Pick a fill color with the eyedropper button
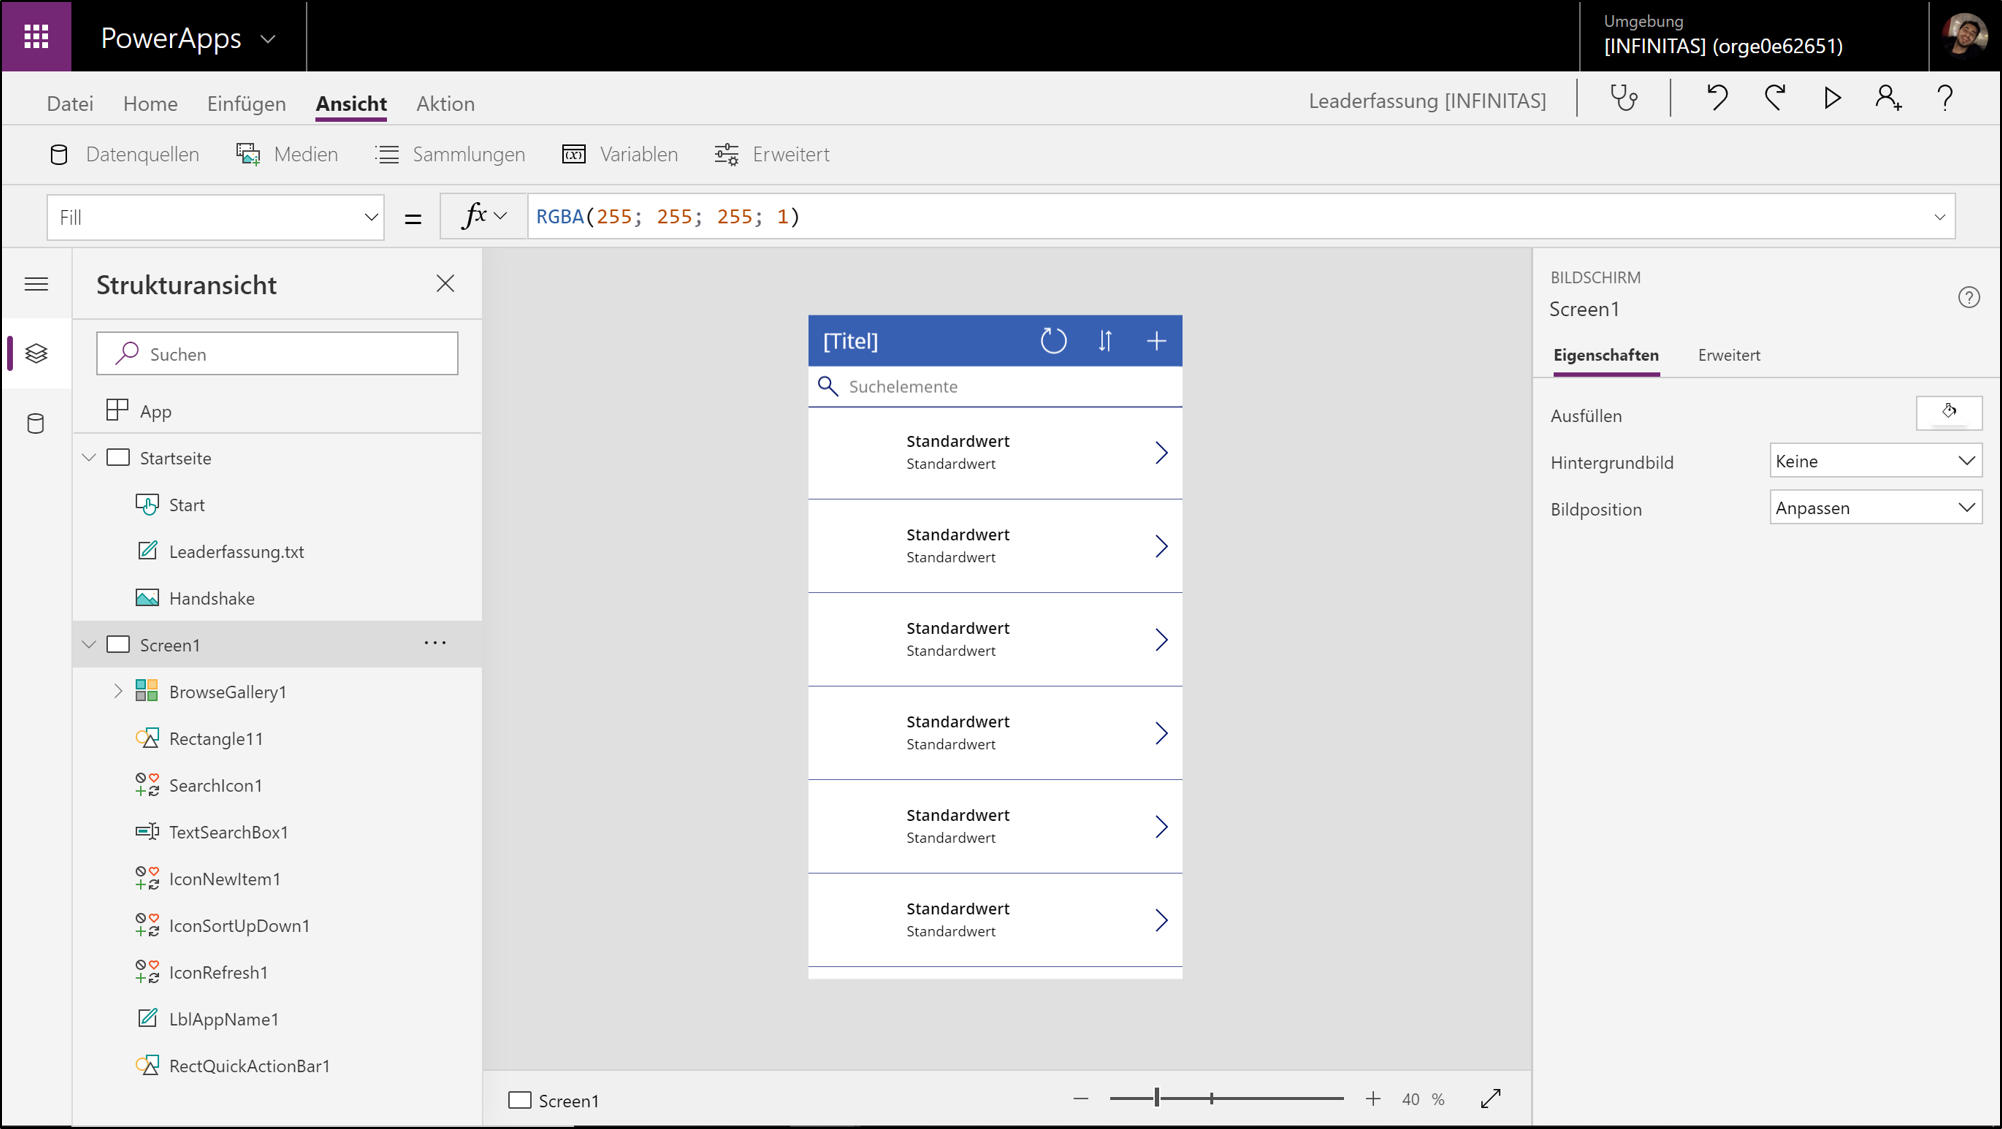Screen dimensions: 2002x1129 pyautogui.click(x=1948, y=412)
